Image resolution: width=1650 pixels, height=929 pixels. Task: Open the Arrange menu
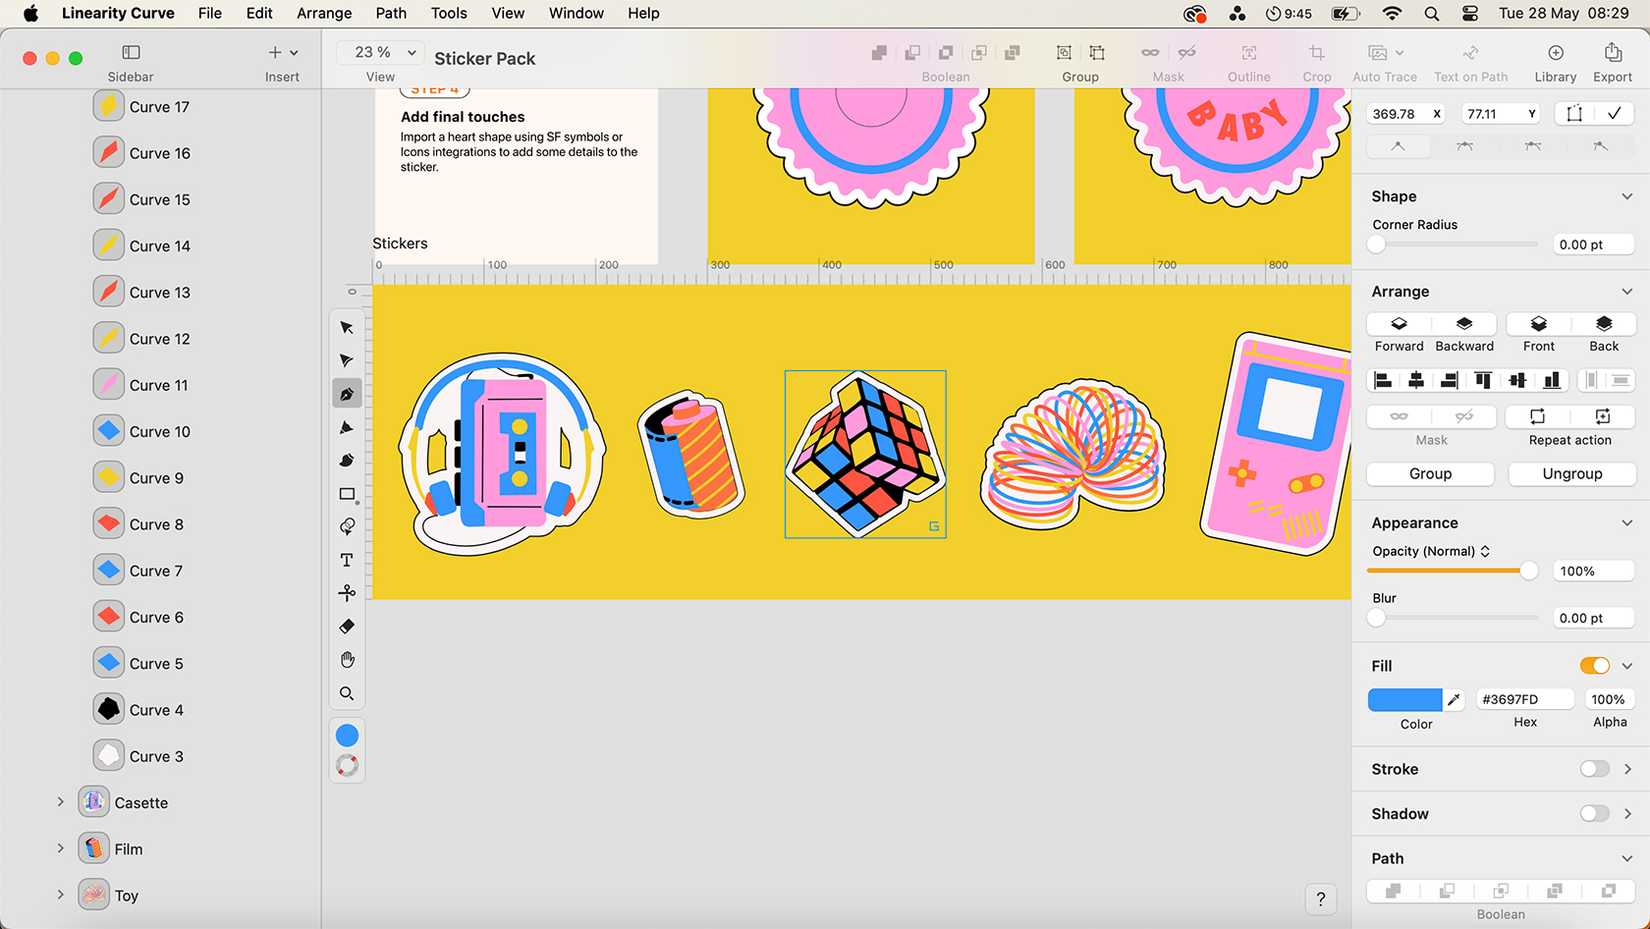(x=323, y=13)
